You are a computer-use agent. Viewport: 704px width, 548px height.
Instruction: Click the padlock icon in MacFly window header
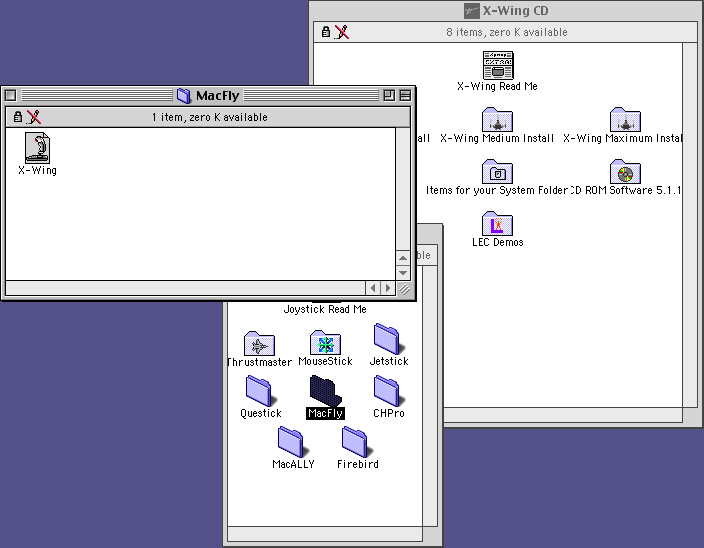(x=18, y=117)
